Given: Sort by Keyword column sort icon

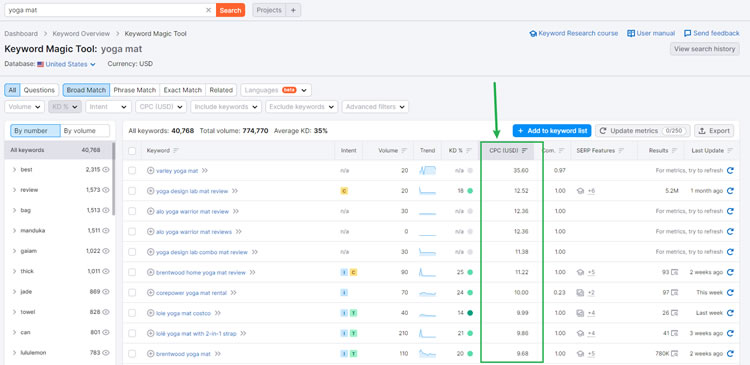Looking at the screenshot, I should tap(176, 150).
